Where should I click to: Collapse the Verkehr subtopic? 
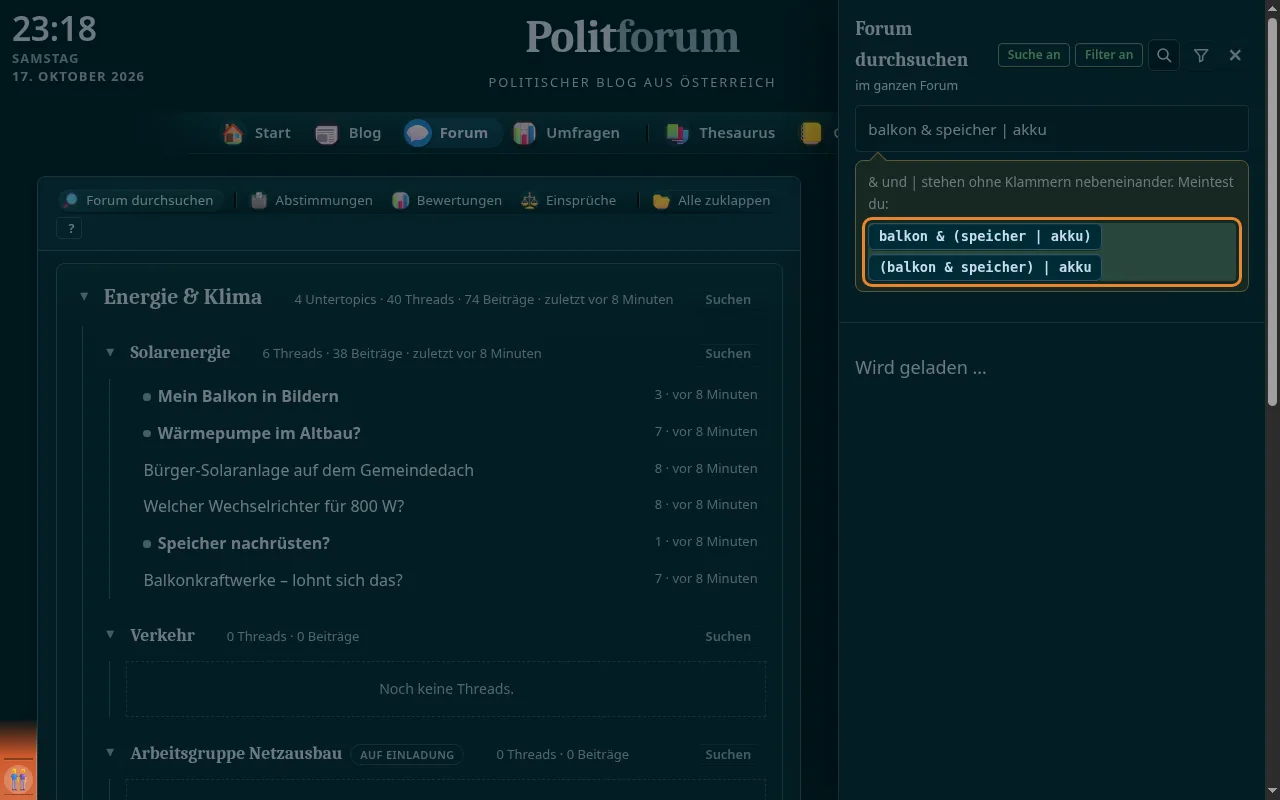pos(110,635)
